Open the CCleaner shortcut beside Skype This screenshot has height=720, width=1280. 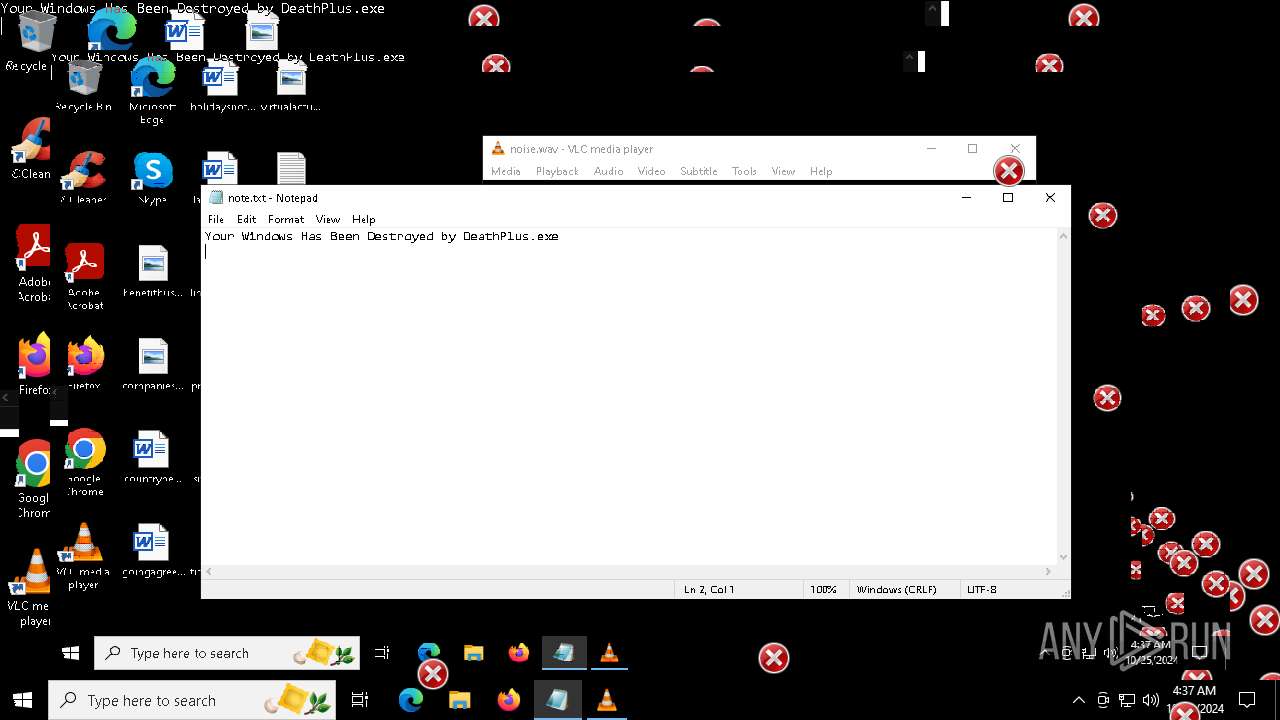[x=83, y=178]
